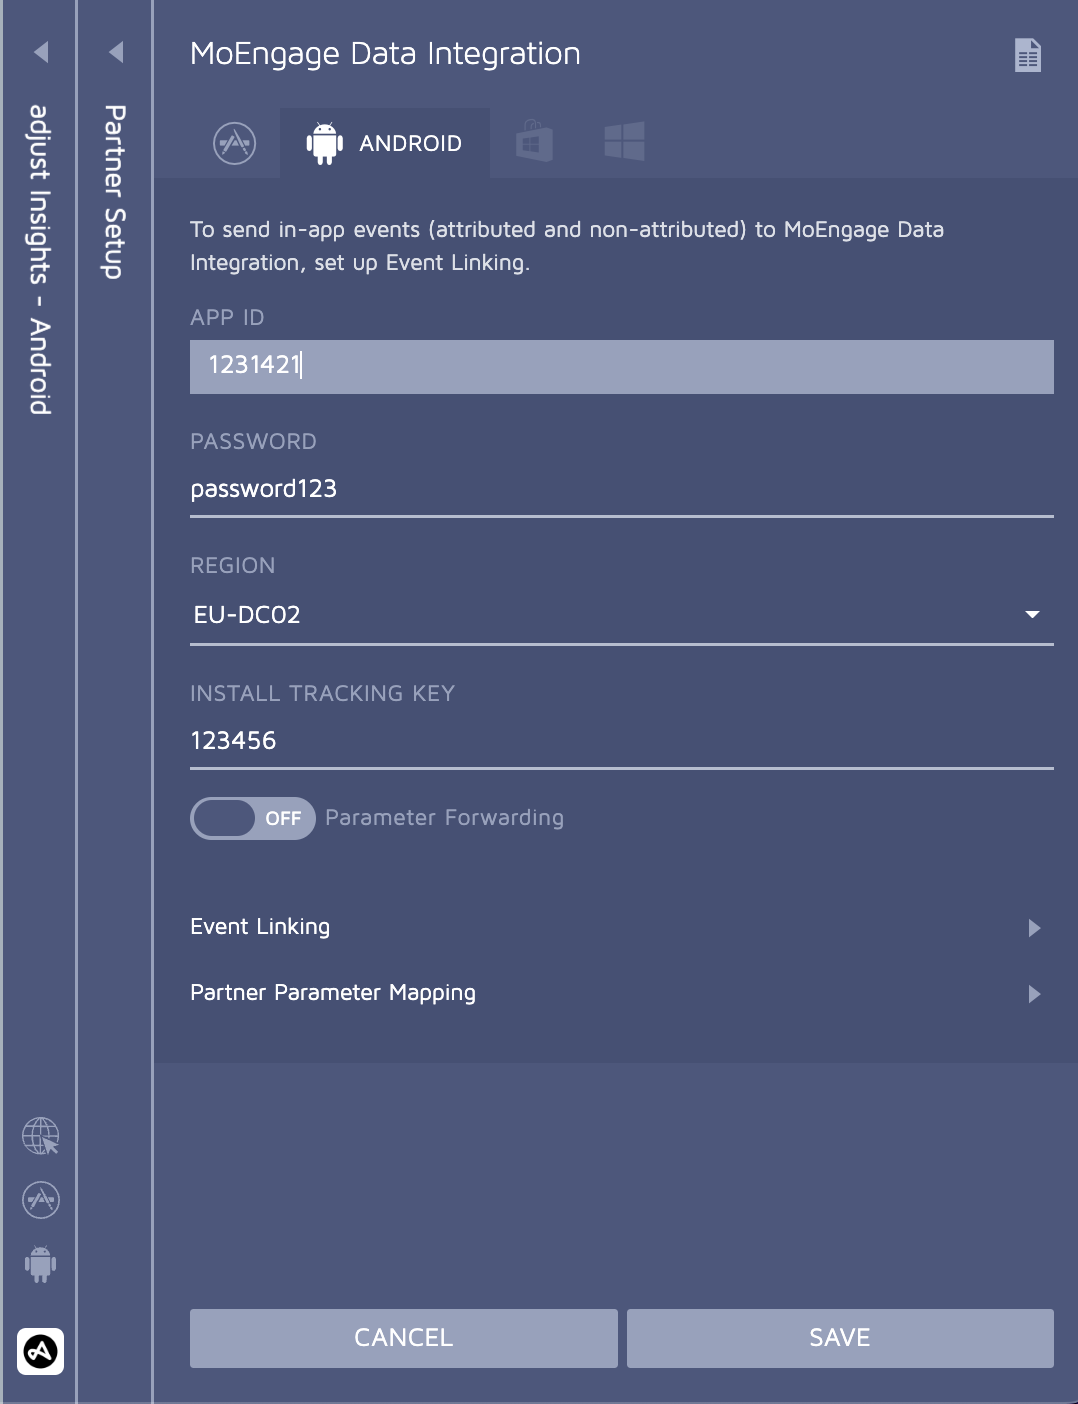Click into the Password field
Image resolution: width=1078 pixels, height=1404 pixels.
point(622,490)
